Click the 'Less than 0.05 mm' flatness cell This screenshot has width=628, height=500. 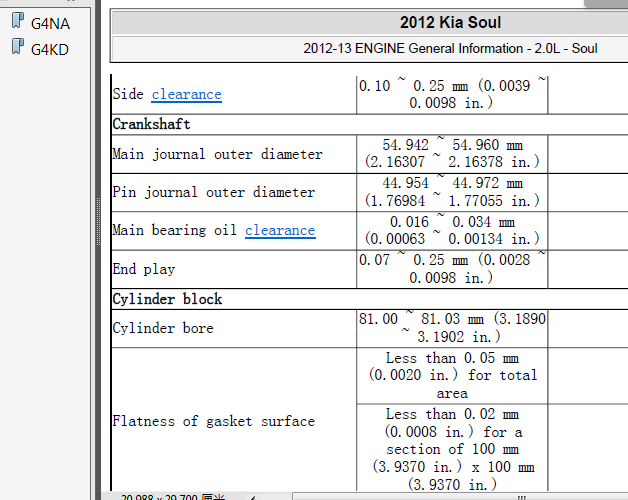point(452,376)
